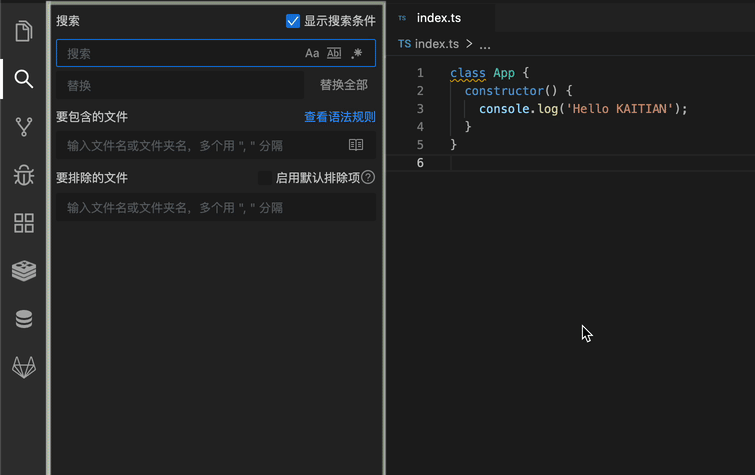Open the Source Control branch icon
Image resolution: width=755 pixels, height=475 pixels.
tap(24, 127)
